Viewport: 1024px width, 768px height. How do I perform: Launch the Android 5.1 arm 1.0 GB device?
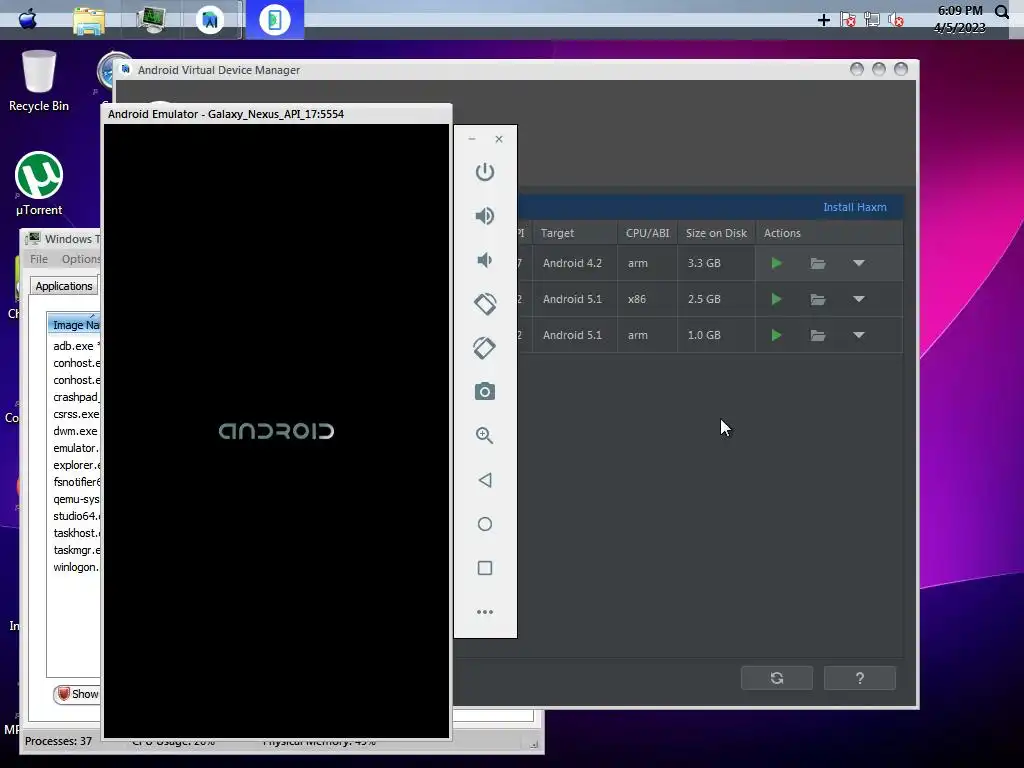776,335
